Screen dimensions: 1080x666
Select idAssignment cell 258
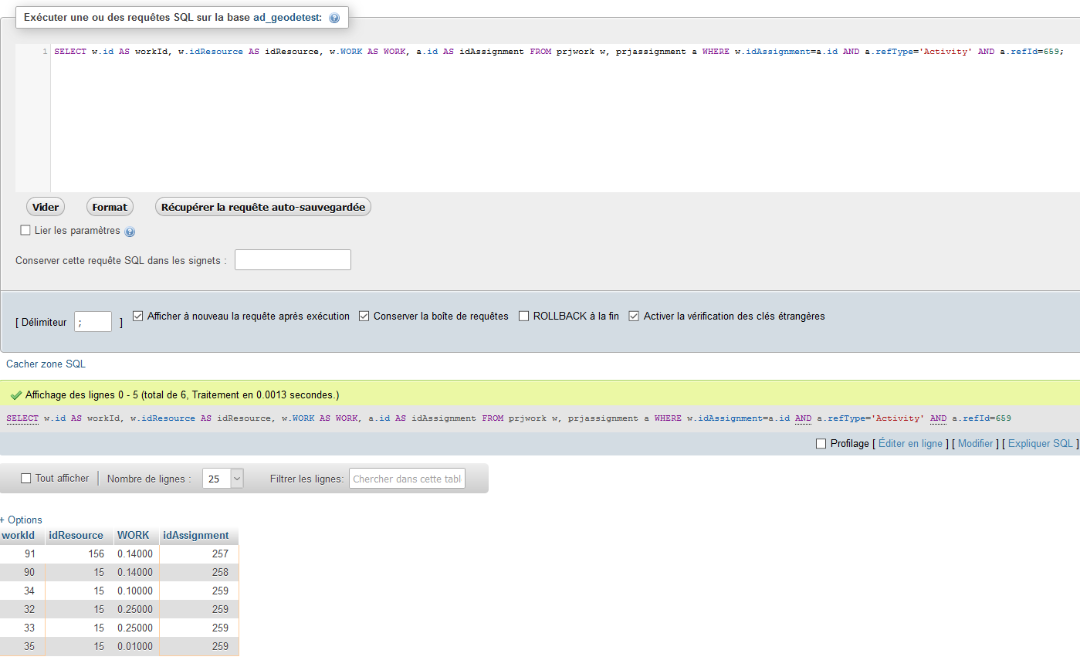(199, 572)
